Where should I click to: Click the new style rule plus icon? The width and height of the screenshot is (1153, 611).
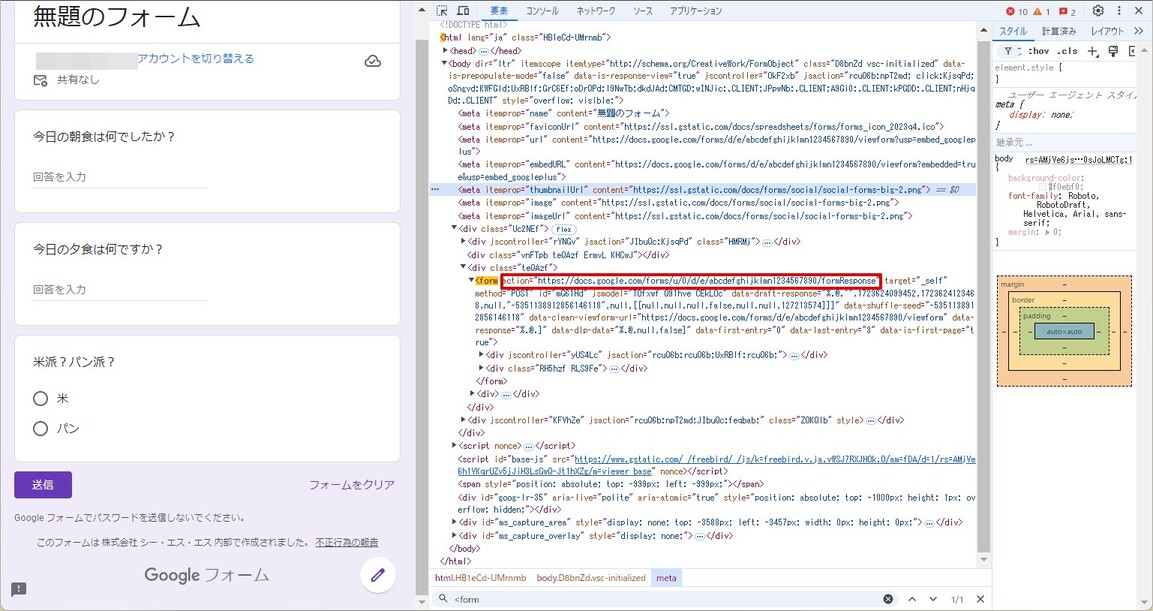click(x=1093, y=51)
